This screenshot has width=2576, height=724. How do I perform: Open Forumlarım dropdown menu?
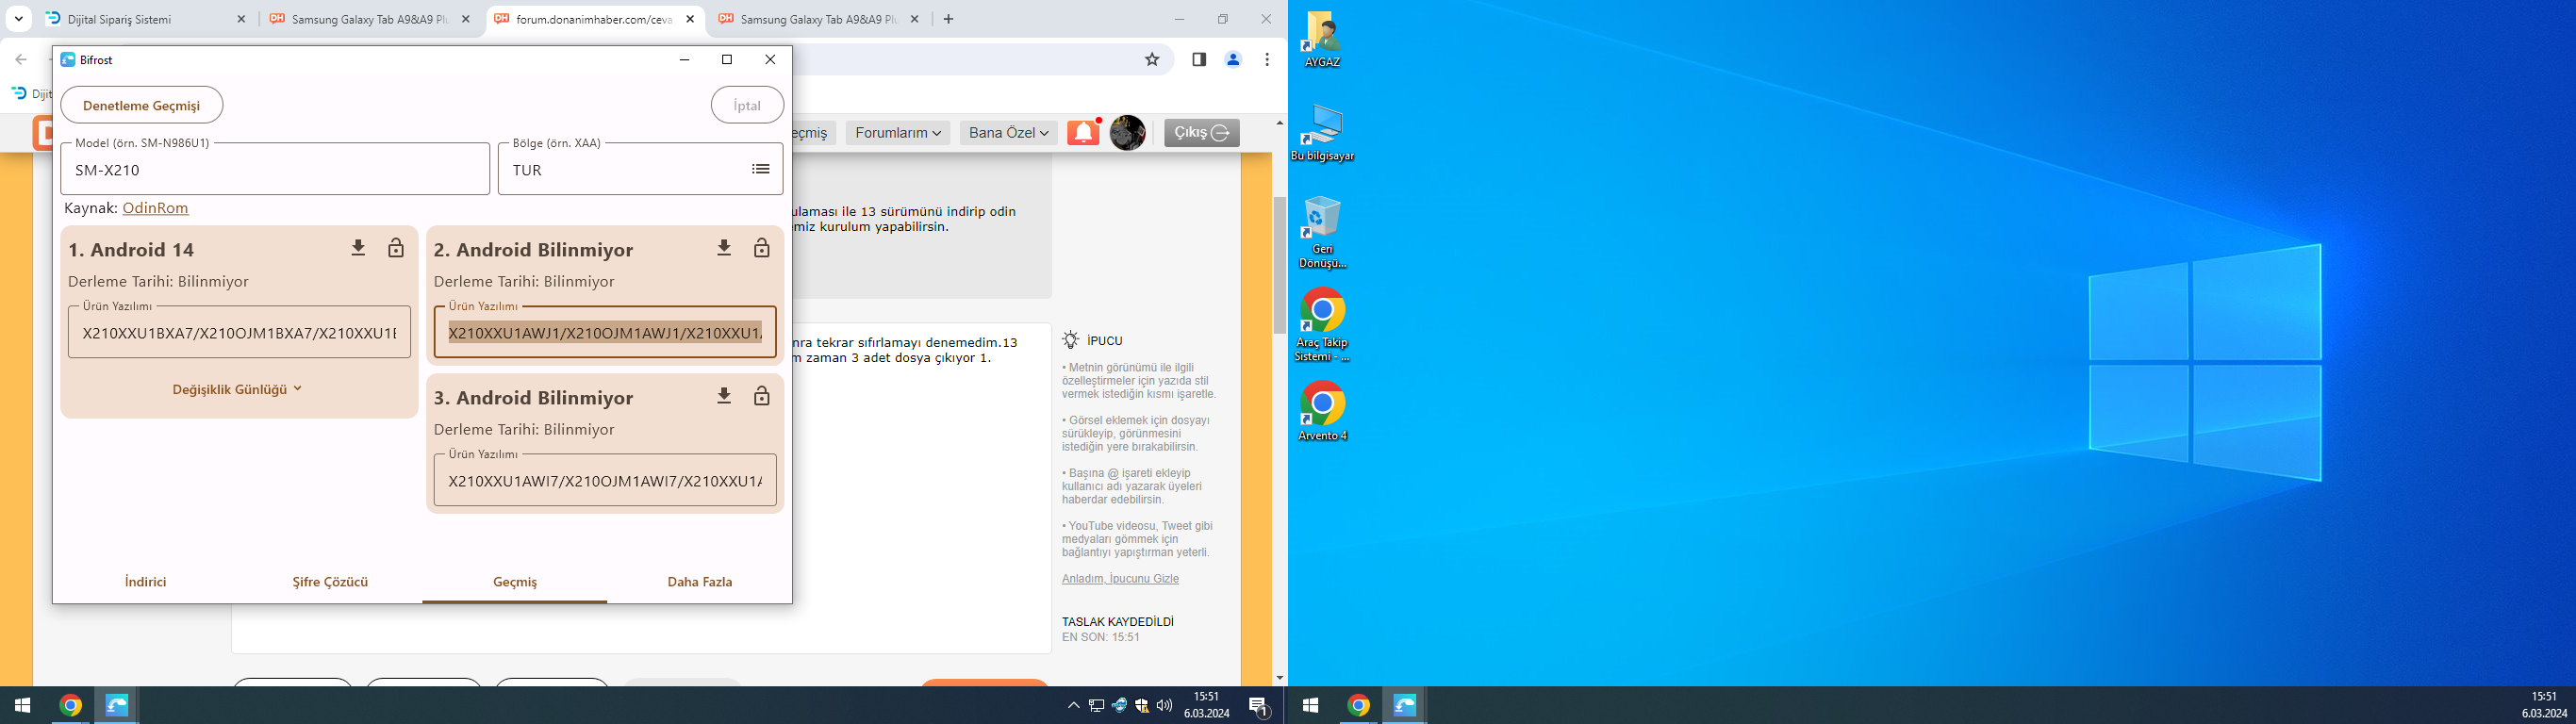[x=897, y=133]
